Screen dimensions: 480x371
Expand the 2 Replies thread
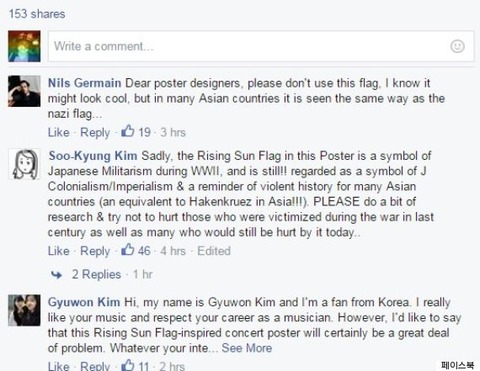[x=96, y=274]
